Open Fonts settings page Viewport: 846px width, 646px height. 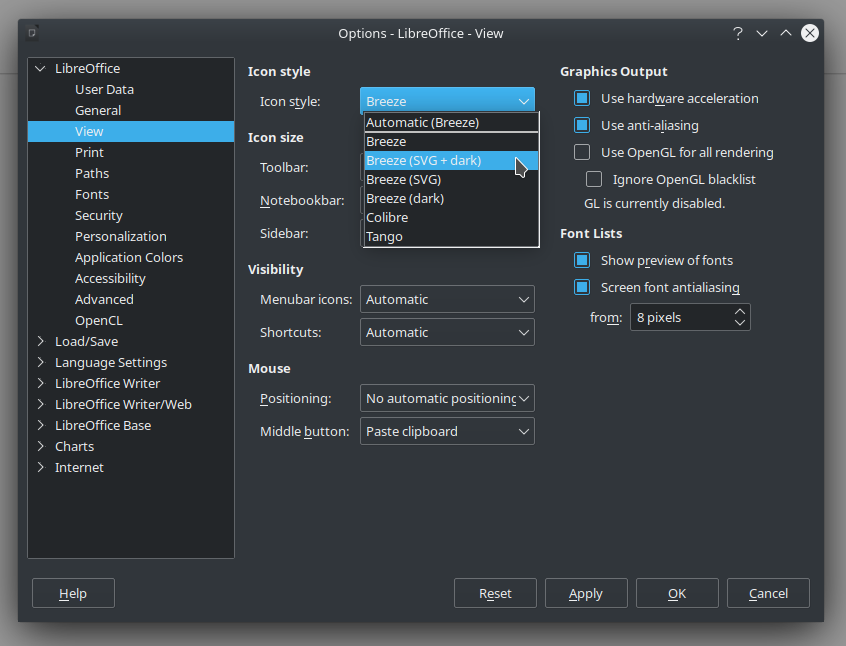pyautogui.click(x=92, y=195)
